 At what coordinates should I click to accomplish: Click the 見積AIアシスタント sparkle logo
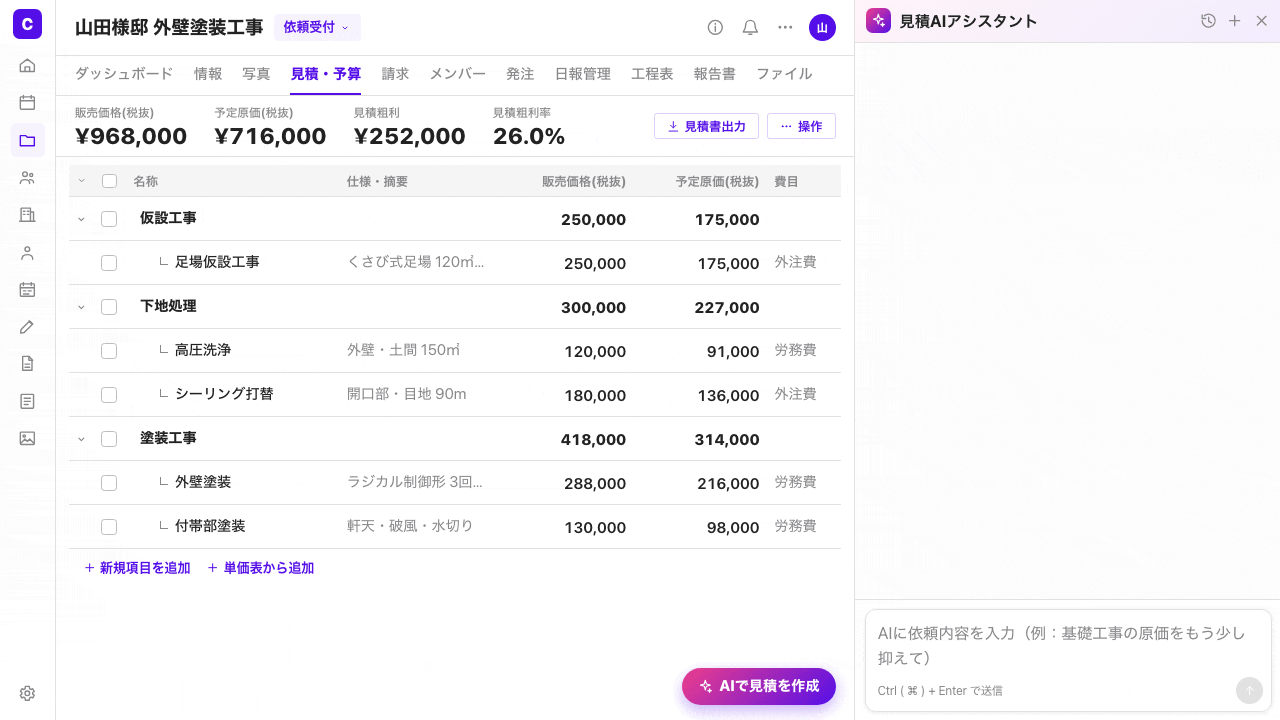879,21
